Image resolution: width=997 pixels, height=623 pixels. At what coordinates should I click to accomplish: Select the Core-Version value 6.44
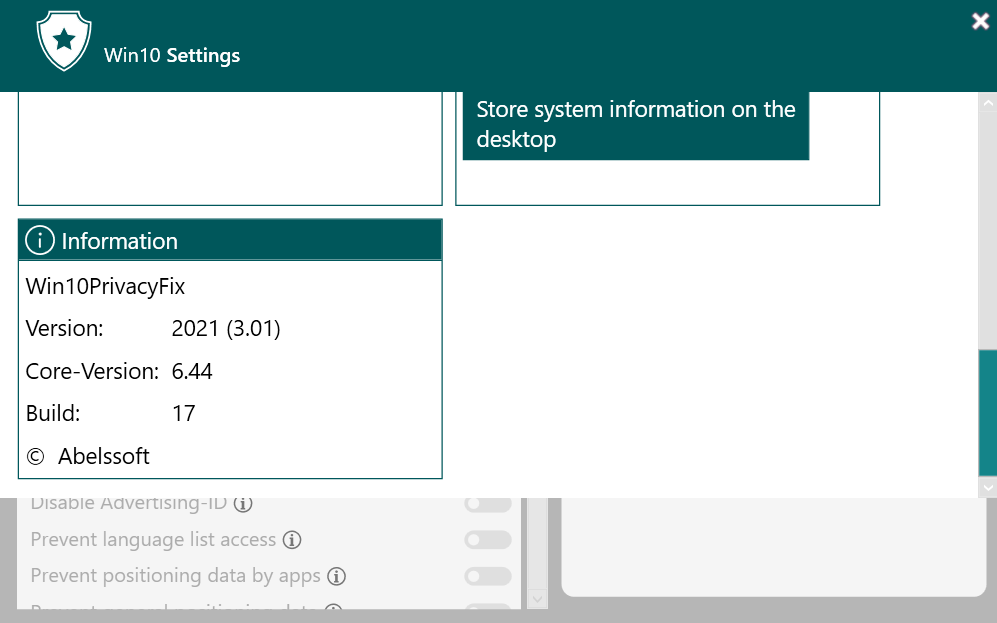click(x=192, y=371)
